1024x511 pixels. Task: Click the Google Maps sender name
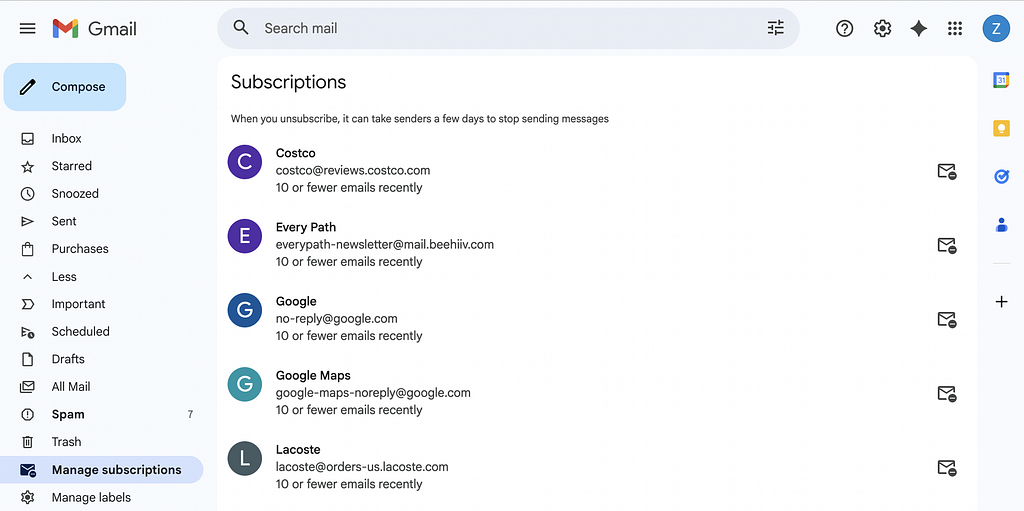pos(313,376)
